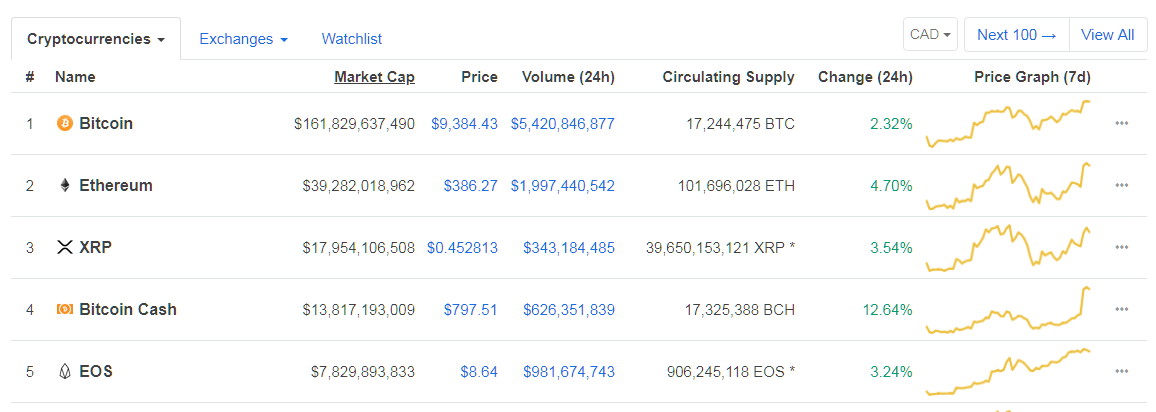1156x412 pixels.
Task: Open Bitcoin price link $9,384.43
Action: 464,124
